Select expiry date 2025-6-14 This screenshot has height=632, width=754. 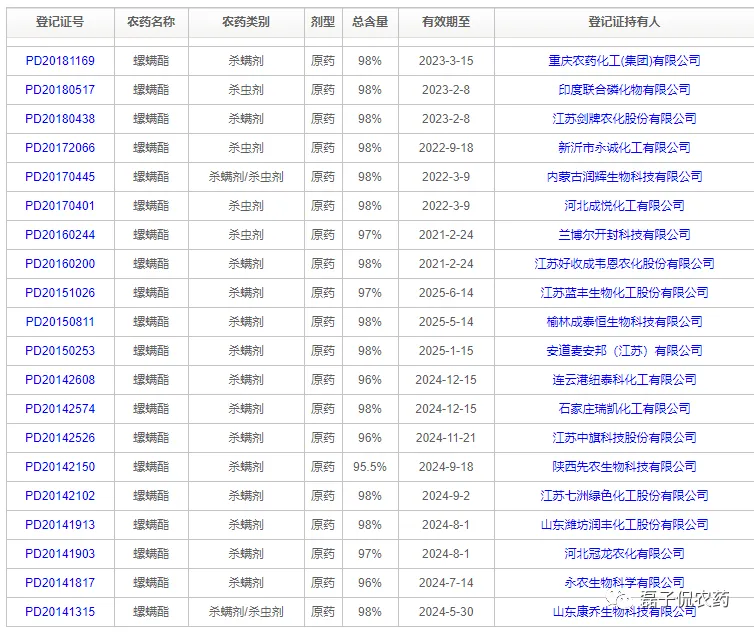coord(446,293)
